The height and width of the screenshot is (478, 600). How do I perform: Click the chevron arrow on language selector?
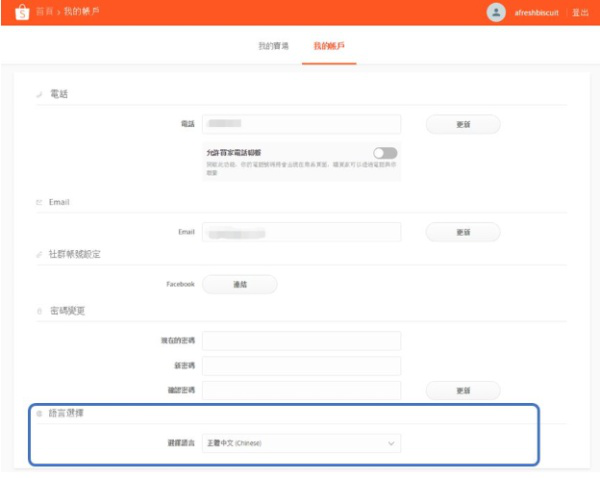coord(390,442)
